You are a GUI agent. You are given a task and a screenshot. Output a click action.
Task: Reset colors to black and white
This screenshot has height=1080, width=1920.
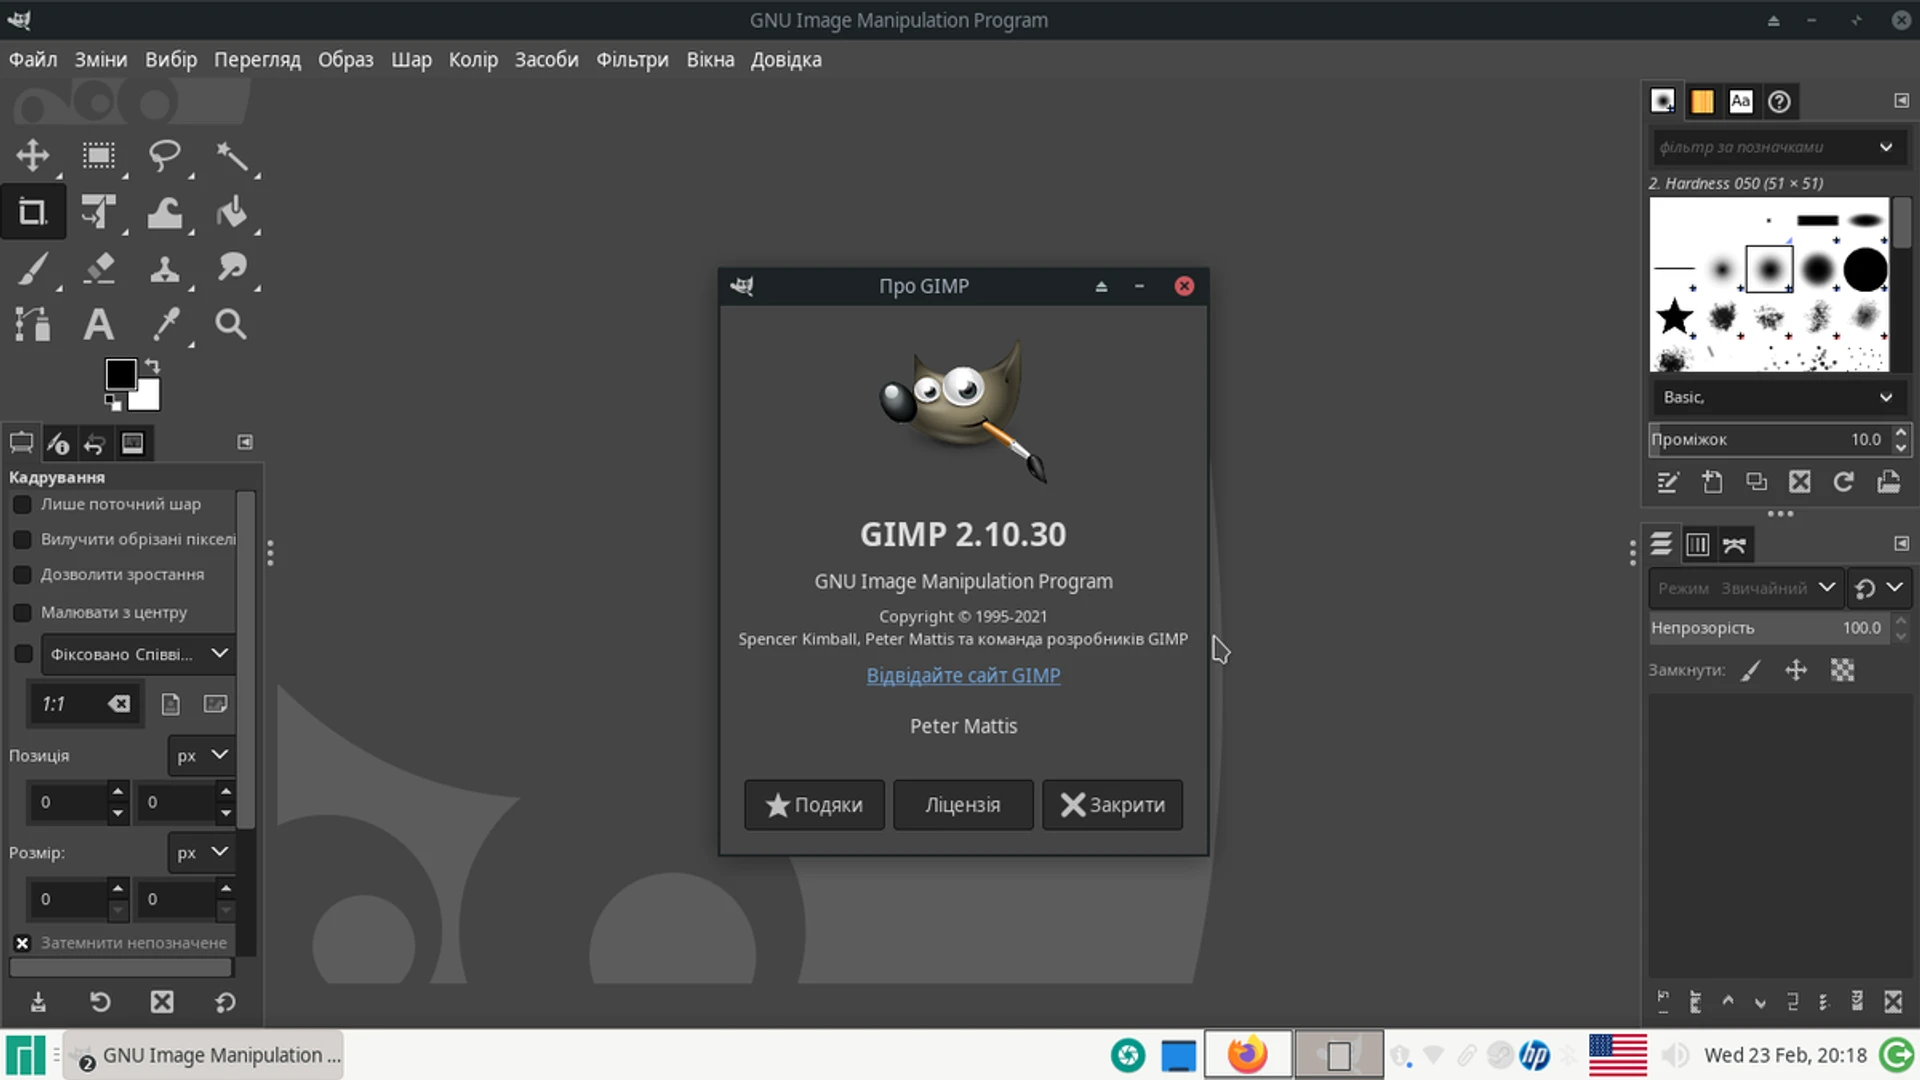click(113, 402)
